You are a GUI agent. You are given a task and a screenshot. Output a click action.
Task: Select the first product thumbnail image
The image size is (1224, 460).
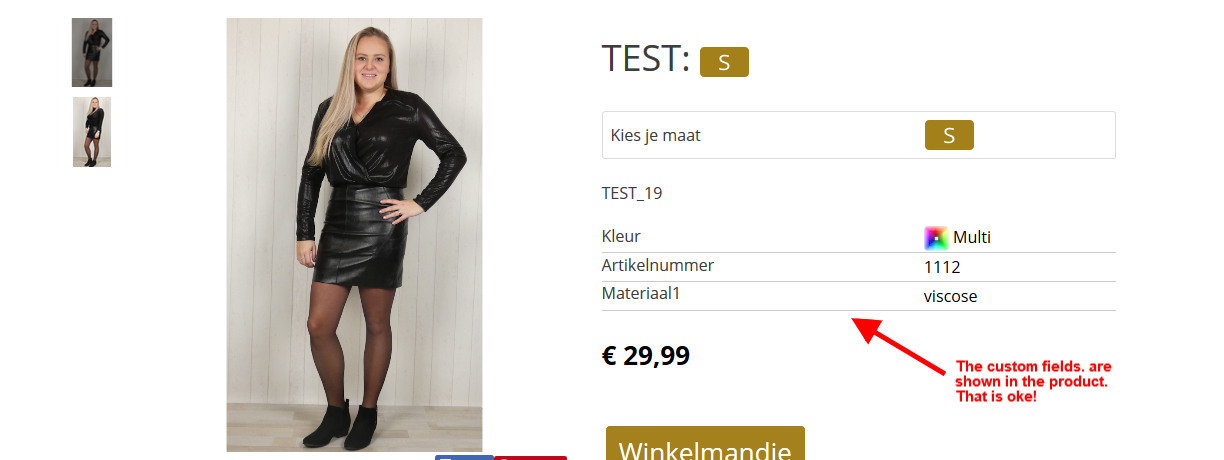point(92,52)
